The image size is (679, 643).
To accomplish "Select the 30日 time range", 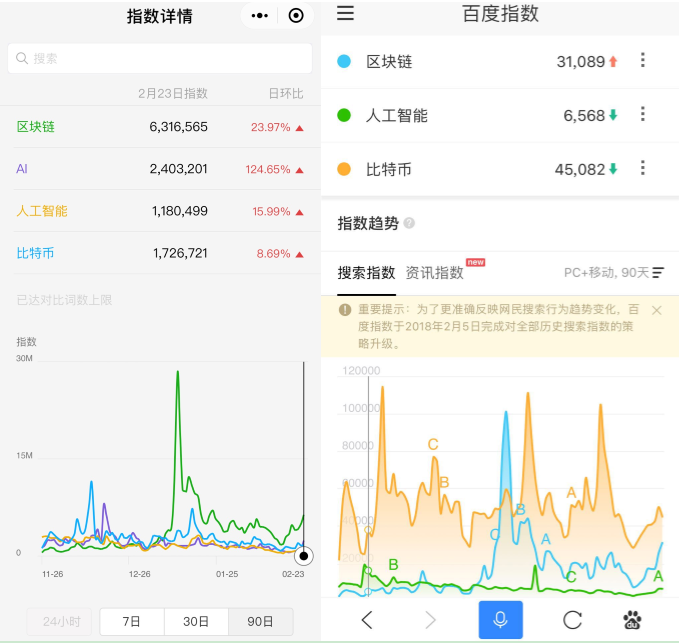I will click(x=196, y=621).
